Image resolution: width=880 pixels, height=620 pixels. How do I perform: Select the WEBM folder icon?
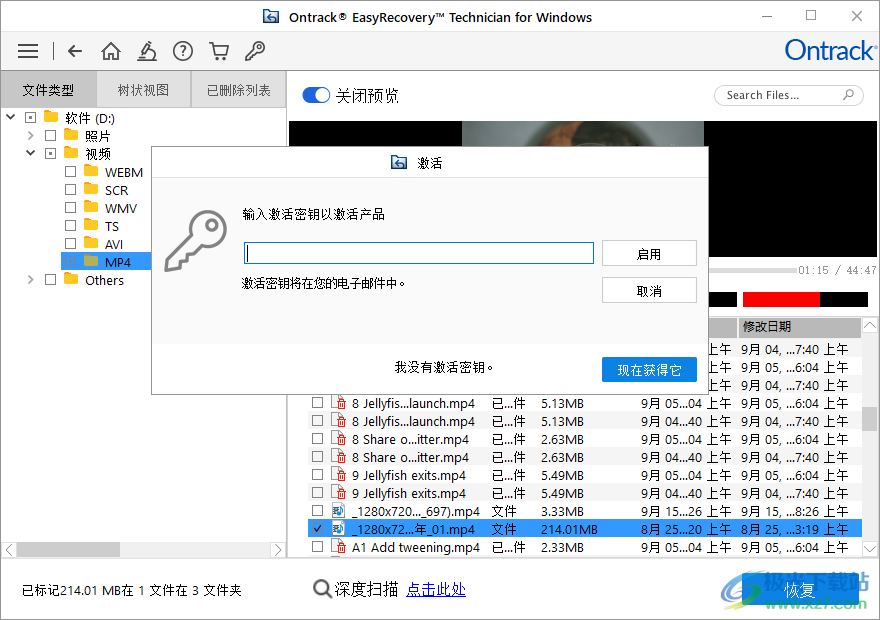click(x=91, y=171)
